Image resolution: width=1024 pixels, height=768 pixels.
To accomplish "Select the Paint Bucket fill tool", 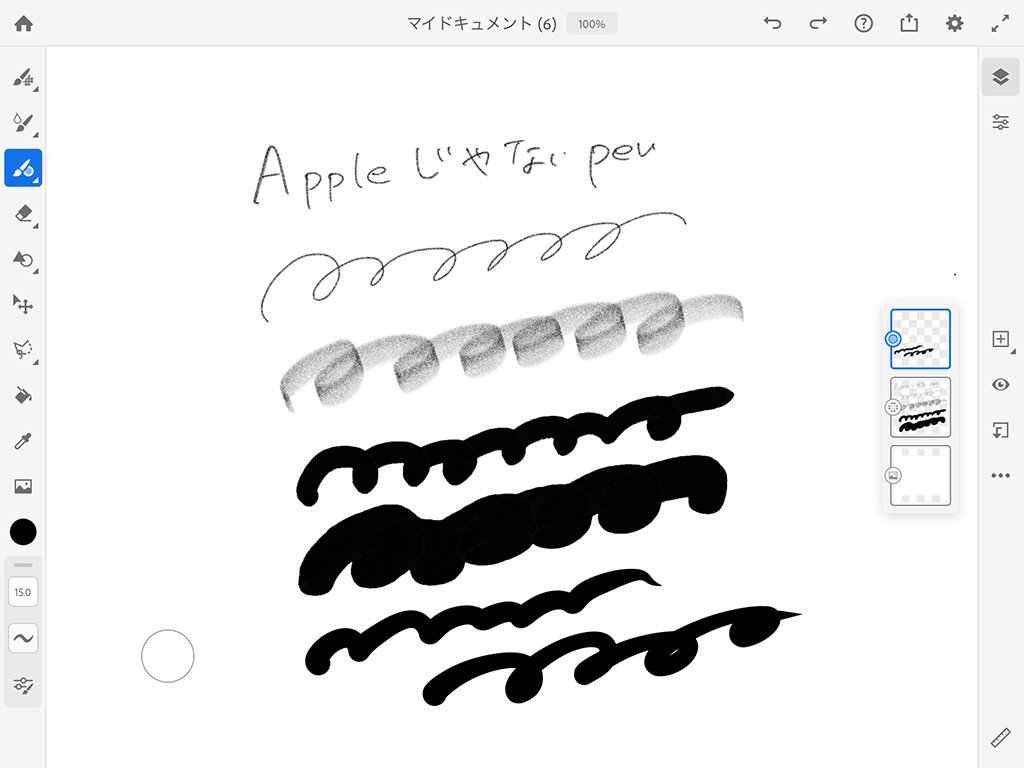I will tap(24, 395).
